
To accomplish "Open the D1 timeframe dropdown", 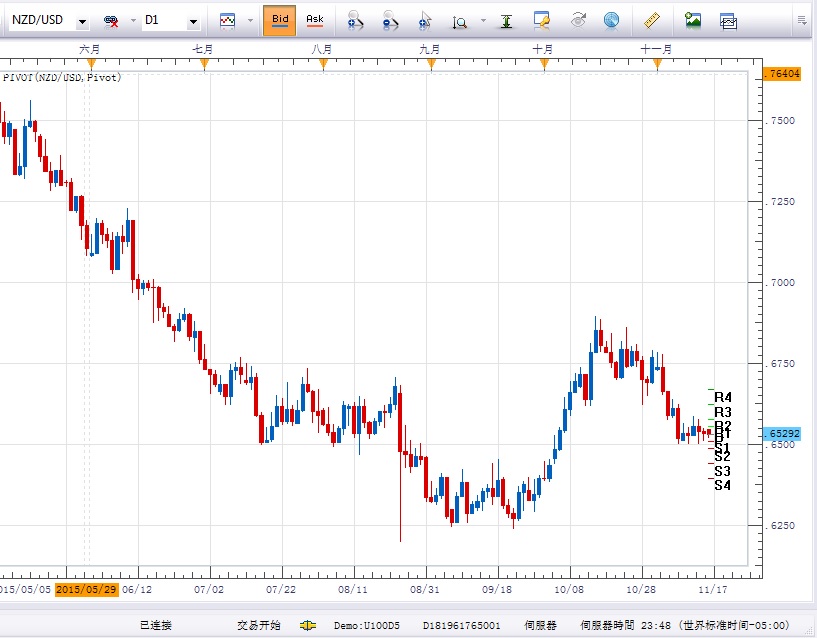I will tap(193, 19).
